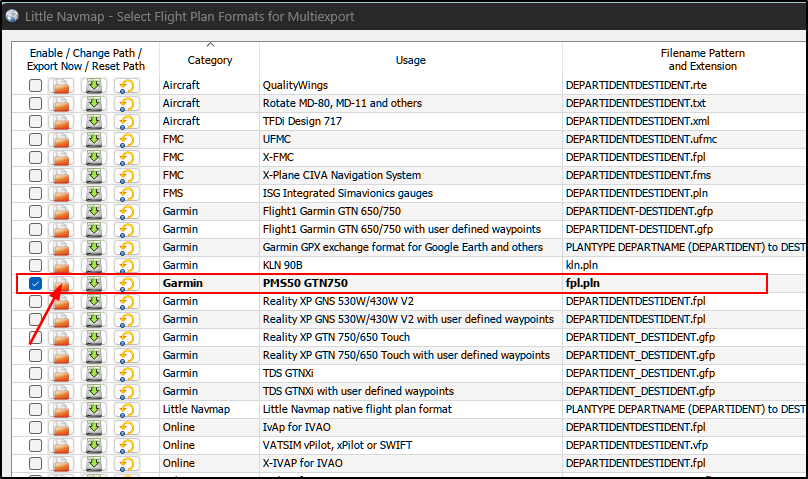Export now for Garmin GPX exchange format
This screenshot has width=808, height=479.
click(94, 248)
